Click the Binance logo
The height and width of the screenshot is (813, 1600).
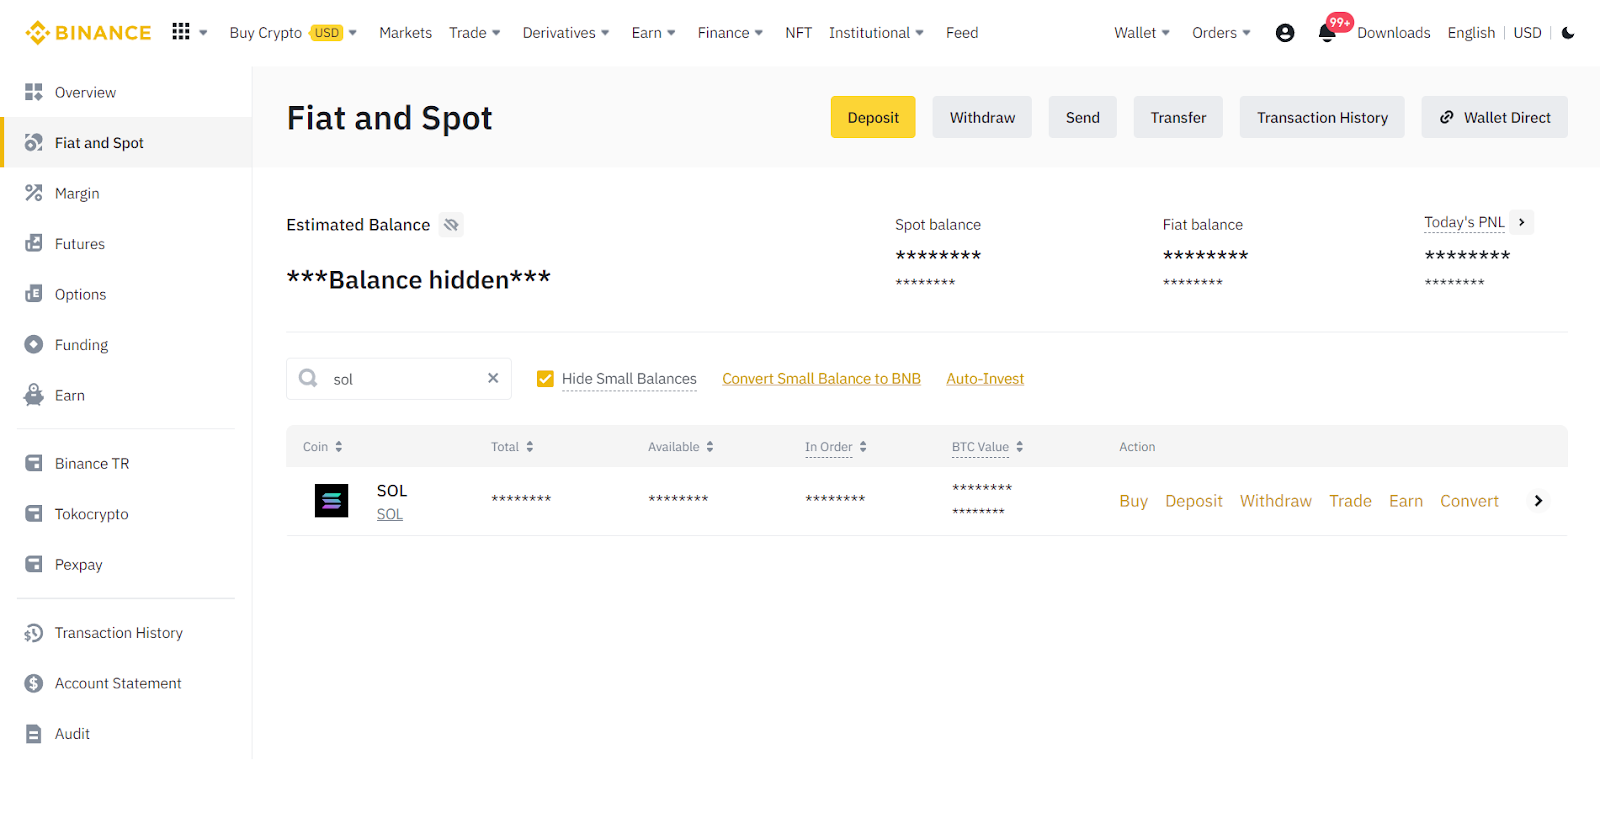coord(88,33)
